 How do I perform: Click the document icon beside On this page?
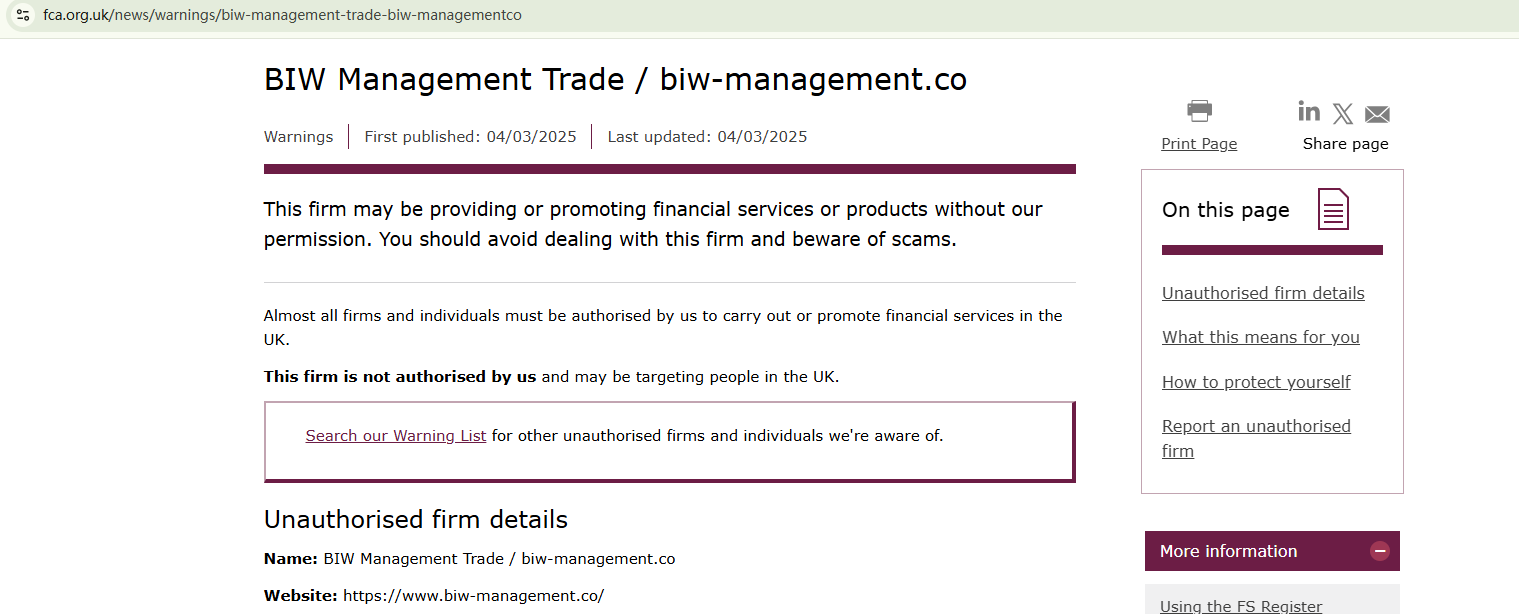click(1333, 209)
